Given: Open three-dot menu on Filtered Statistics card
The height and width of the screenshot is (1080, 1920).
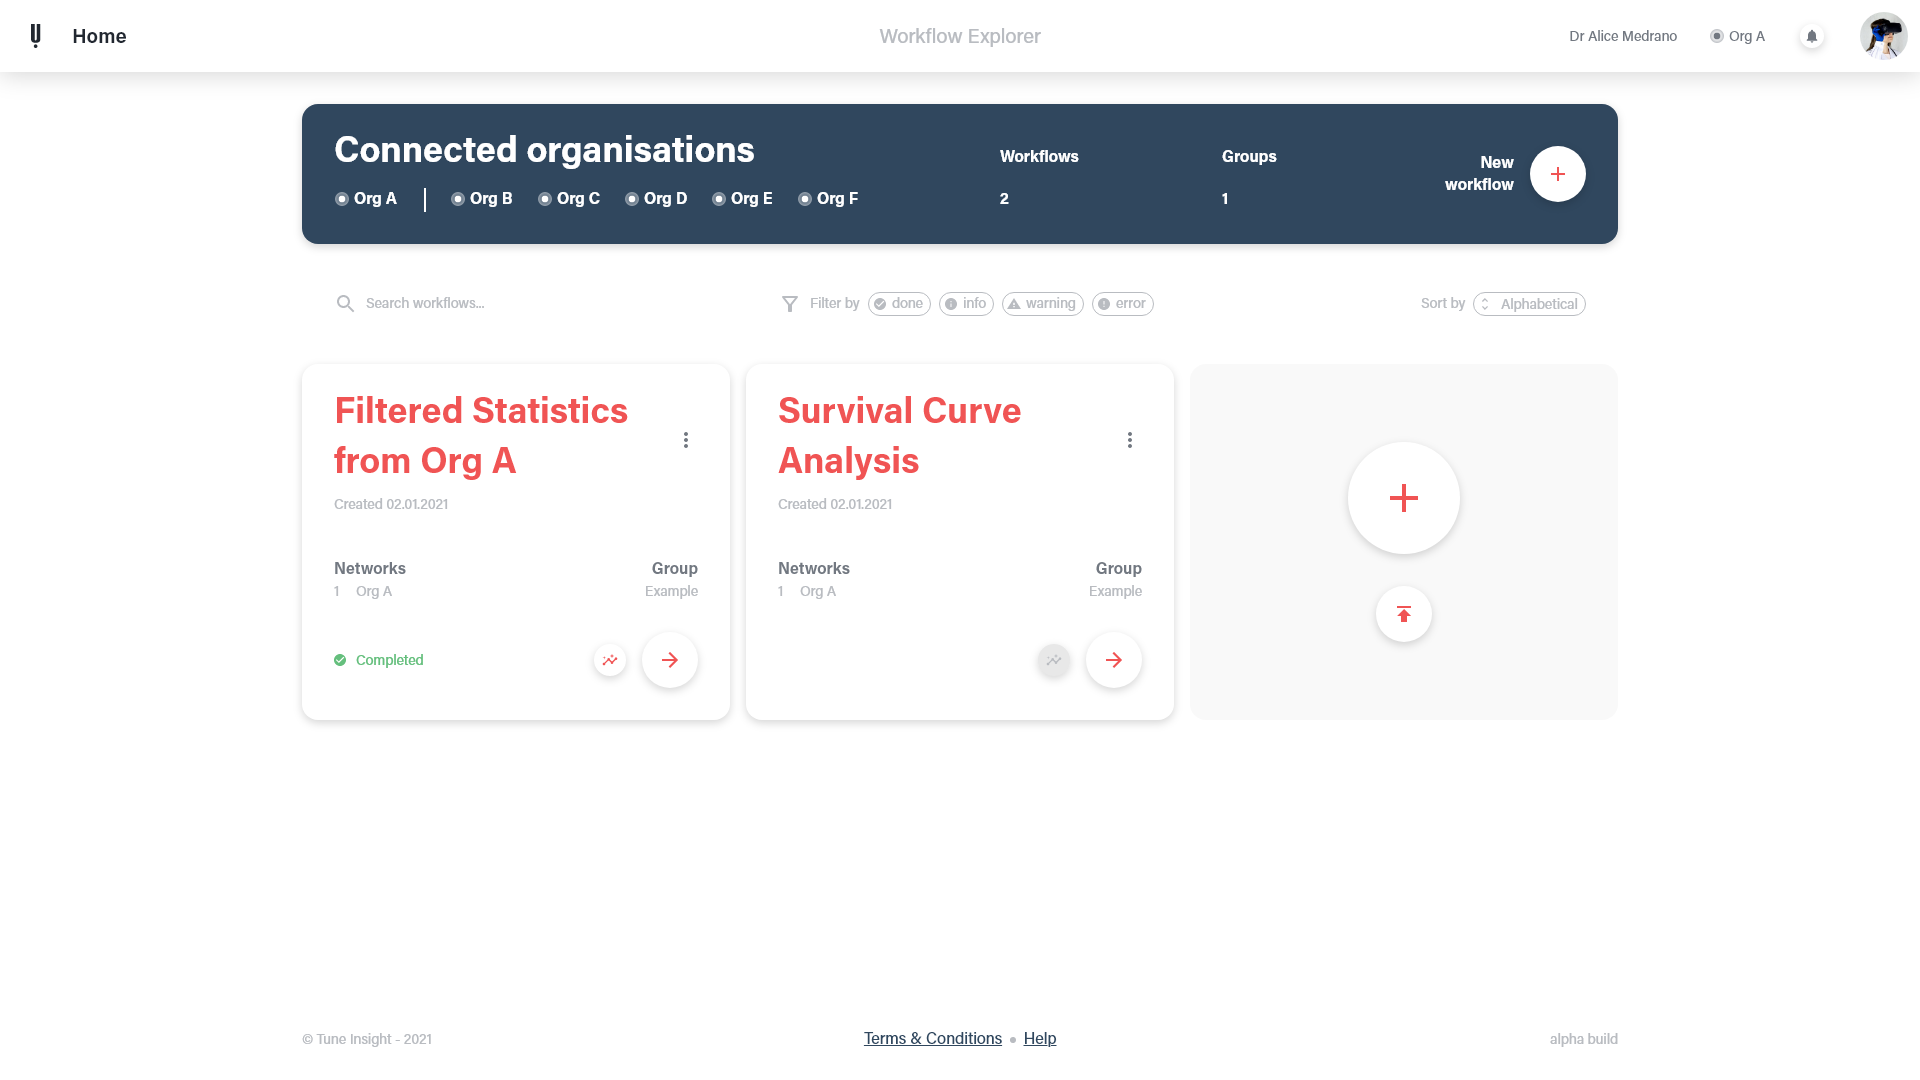Looking at the screenshot, I should 686,440.
